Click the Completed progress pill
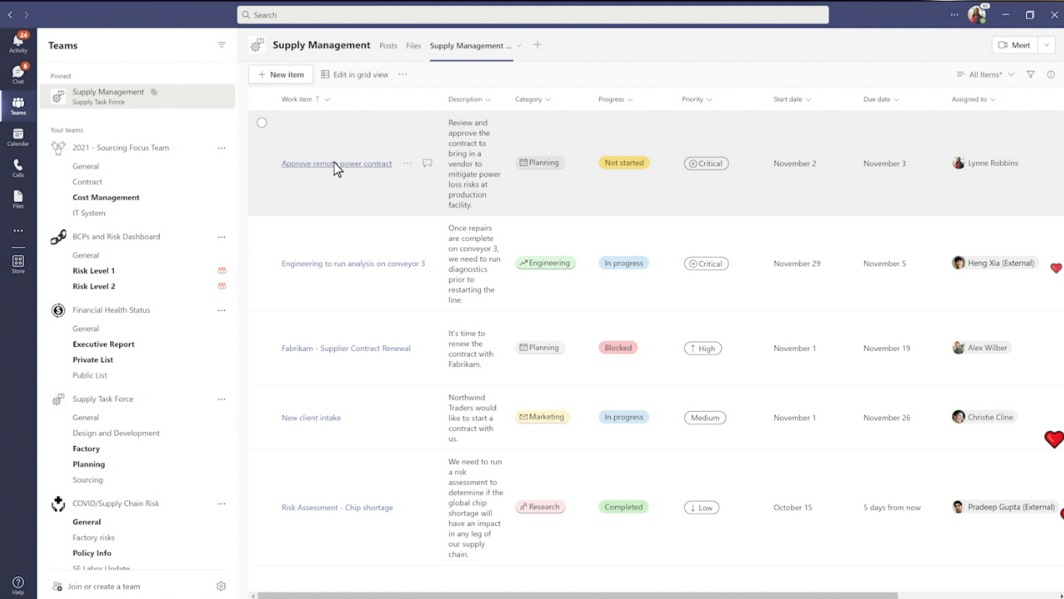 [x=624, y=507]
